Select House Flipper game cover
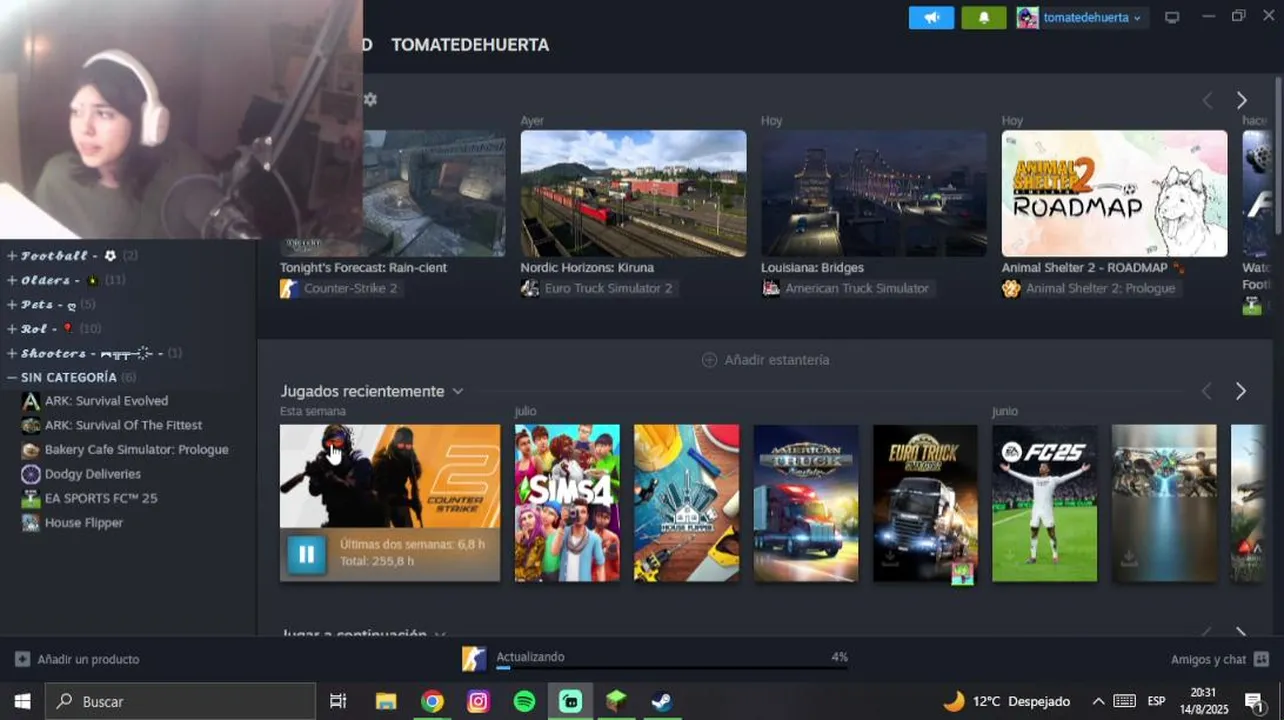 [686, 503]
